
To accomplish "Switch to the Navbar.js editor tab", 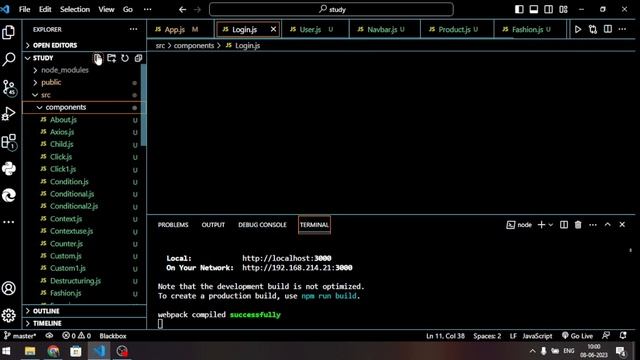I will pyautogui.click(x=384, y=29).
